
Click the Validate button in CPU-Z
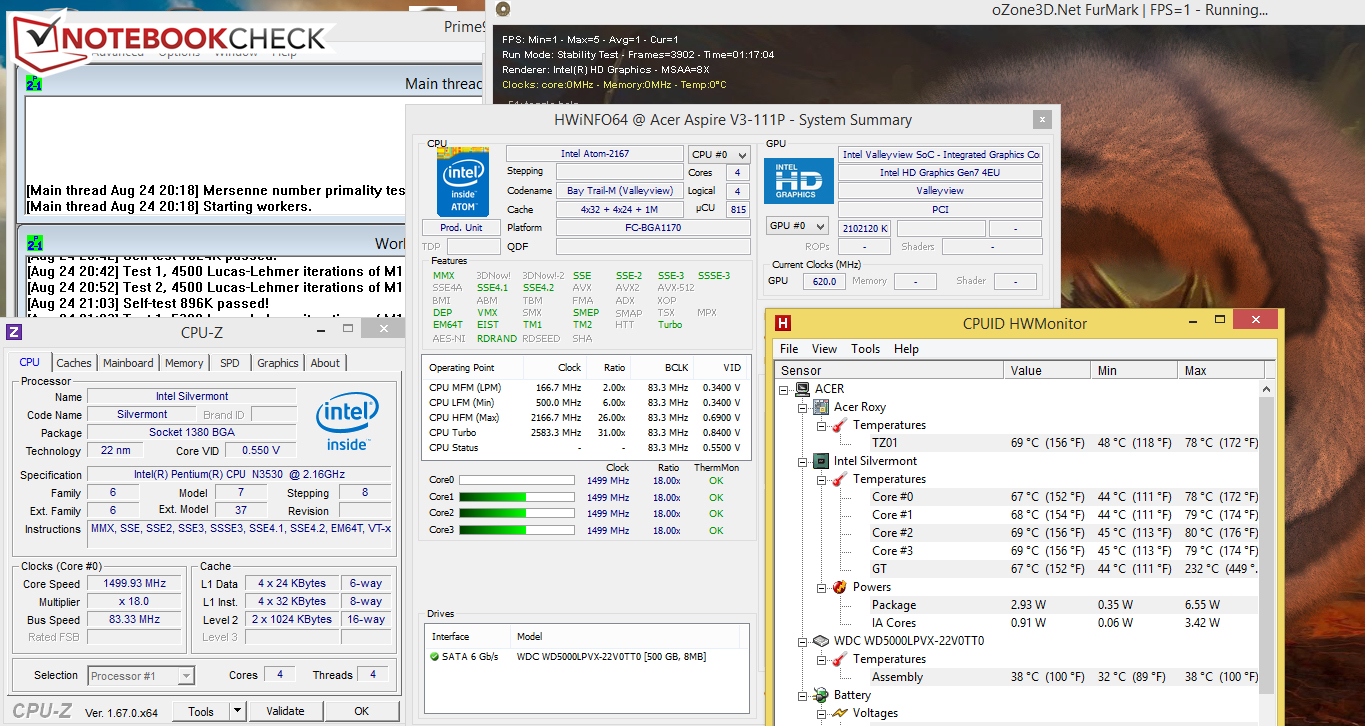(x=285, y=711)
